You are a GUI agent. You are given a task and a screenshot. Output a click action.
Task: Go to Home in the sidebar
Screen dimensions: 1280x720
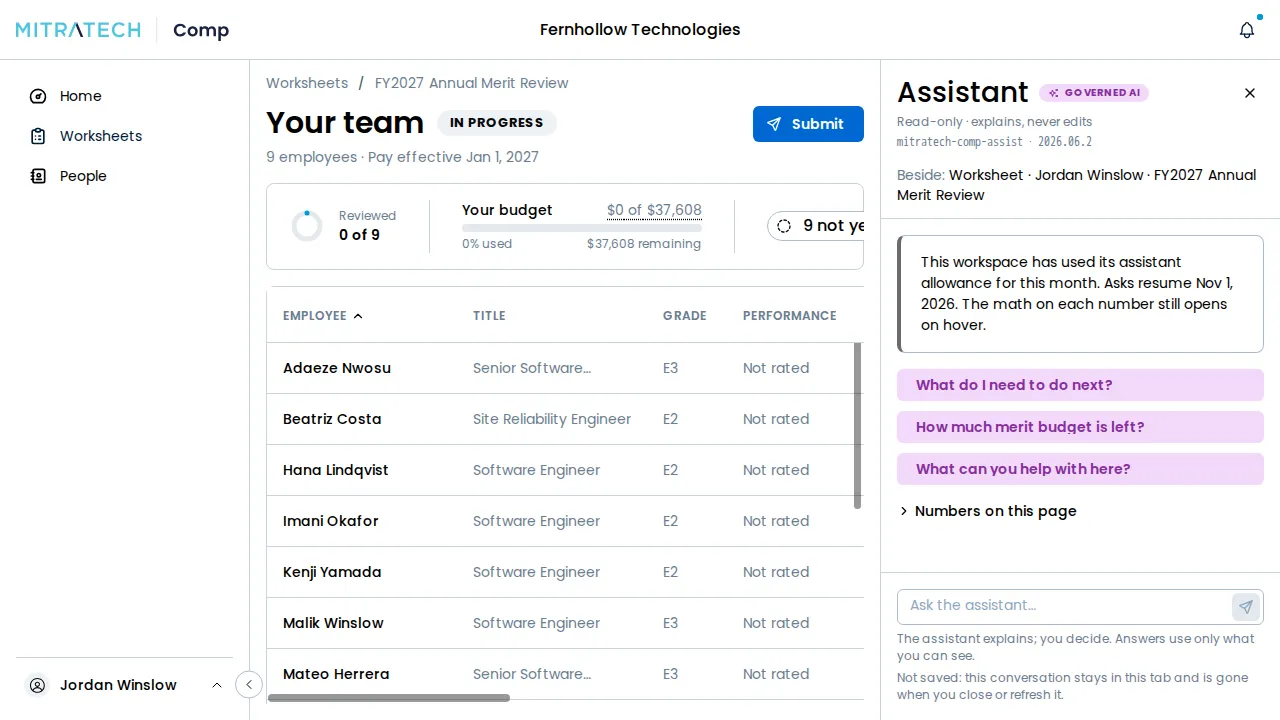[124, 96]
